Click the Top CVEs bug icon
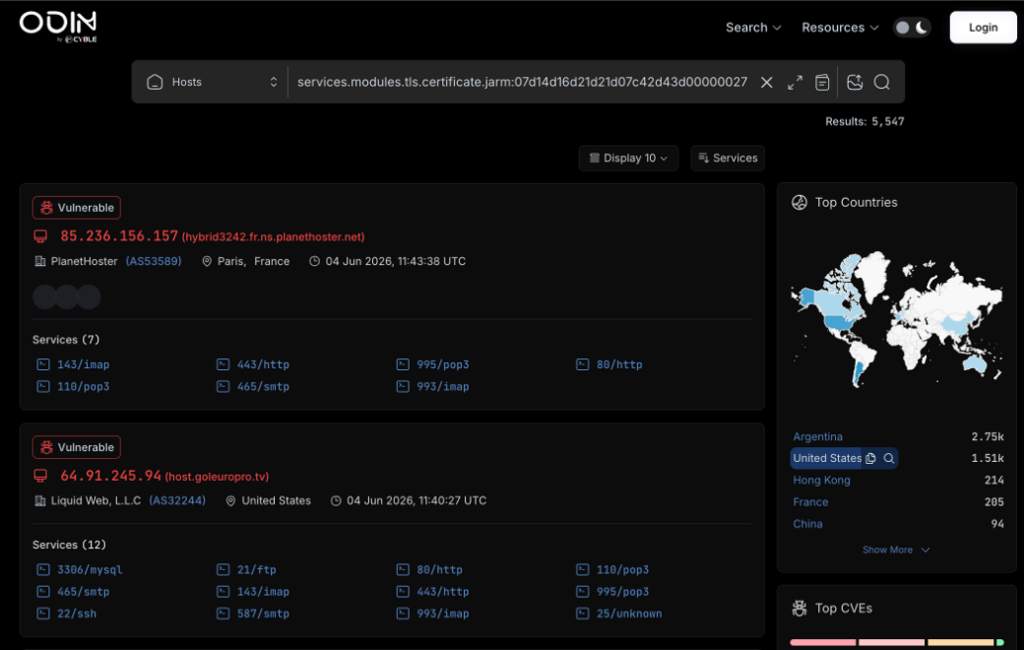 (799, 608)
